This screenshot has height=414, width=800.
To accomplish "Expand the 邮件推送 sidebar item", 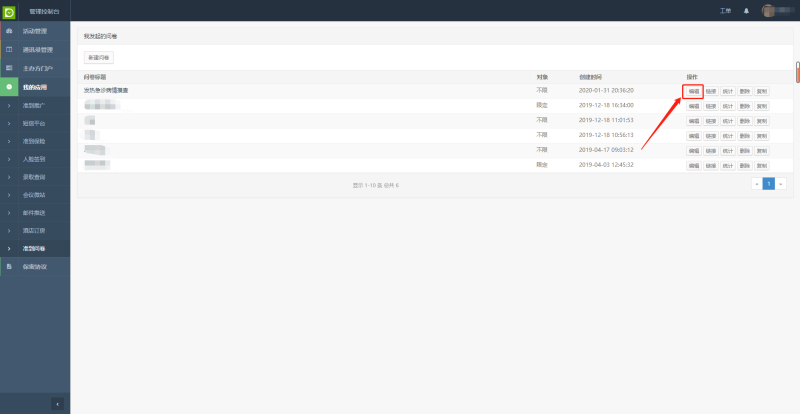I will pos(34,213).
